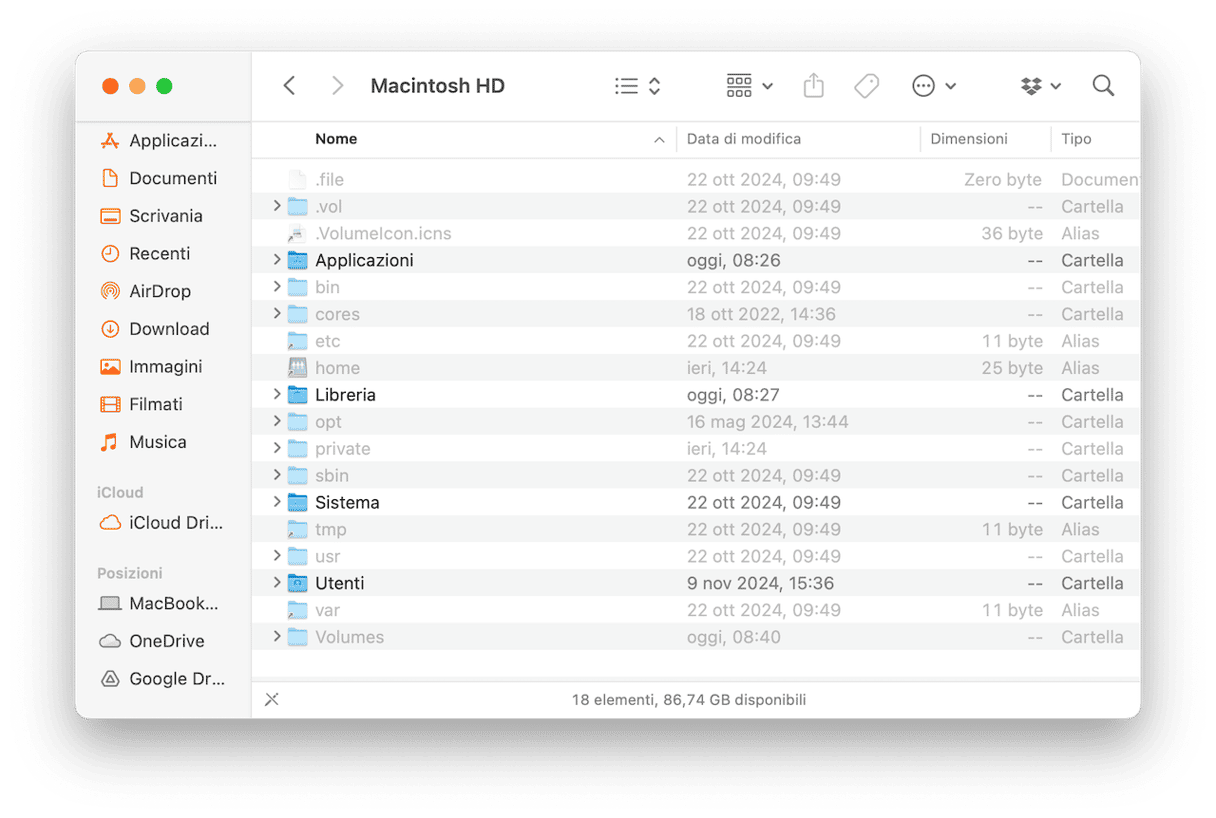
Task: Go forward with the right chevron
Action: pyautogui.click(x=337, y=86)
